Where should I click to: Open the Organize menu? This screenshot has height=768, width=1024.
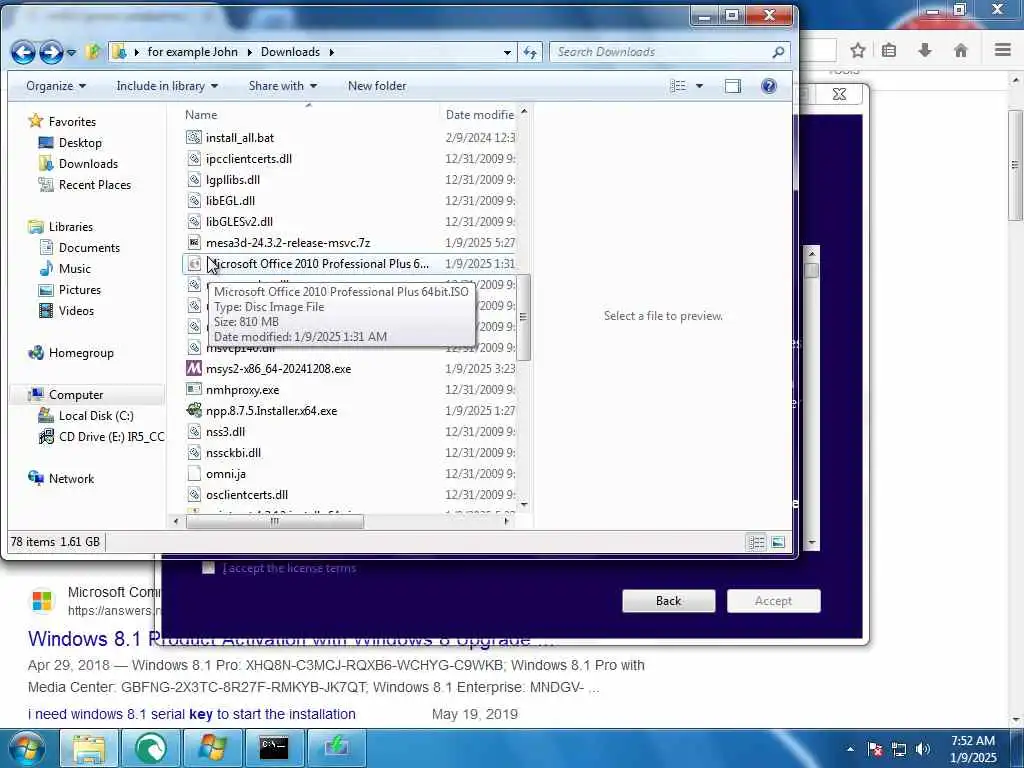pyautogui.click(x=56, y=86)
